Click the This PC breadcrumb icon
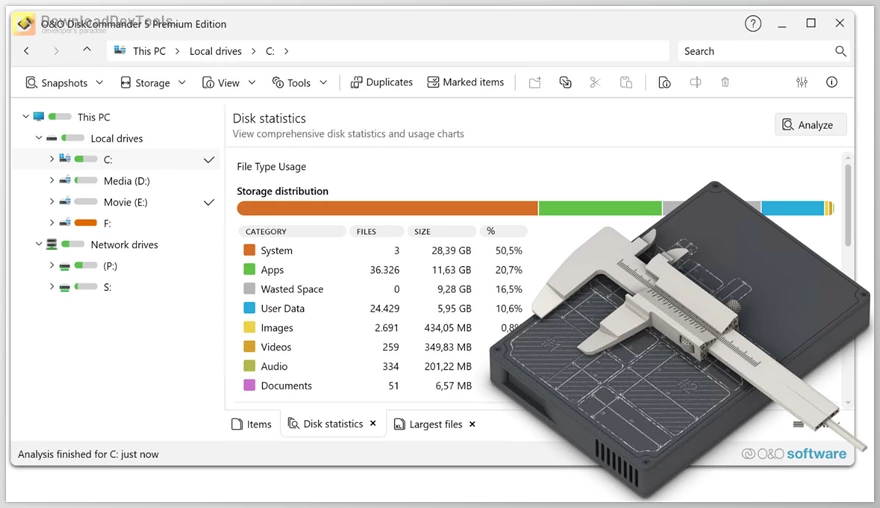 [x=120, y=51]
